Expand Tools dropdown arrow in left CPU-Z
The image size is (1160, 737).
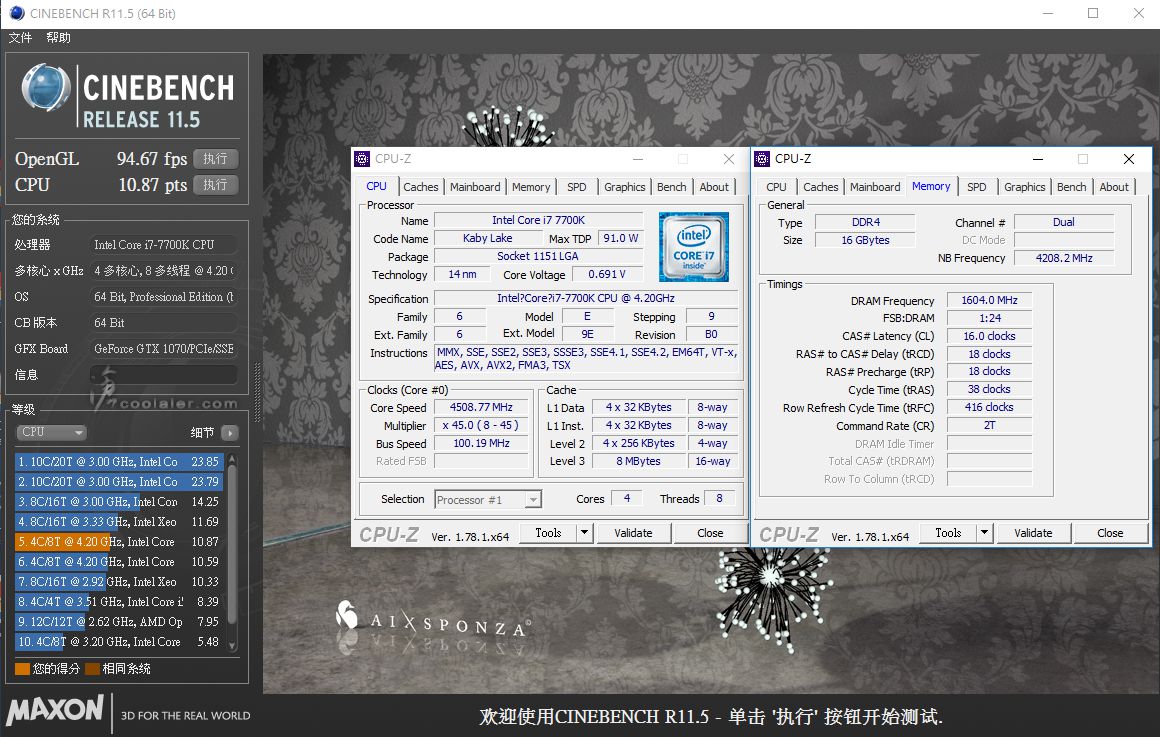point(585,533)
